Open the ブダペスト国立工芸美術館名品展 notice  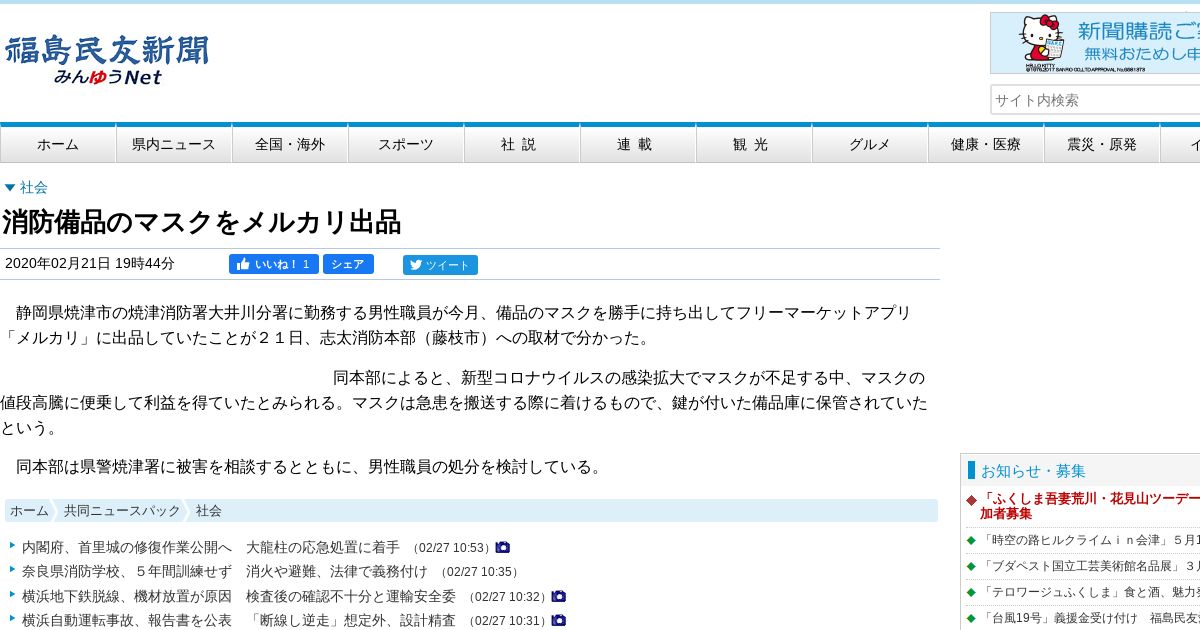click(1090, 566)
